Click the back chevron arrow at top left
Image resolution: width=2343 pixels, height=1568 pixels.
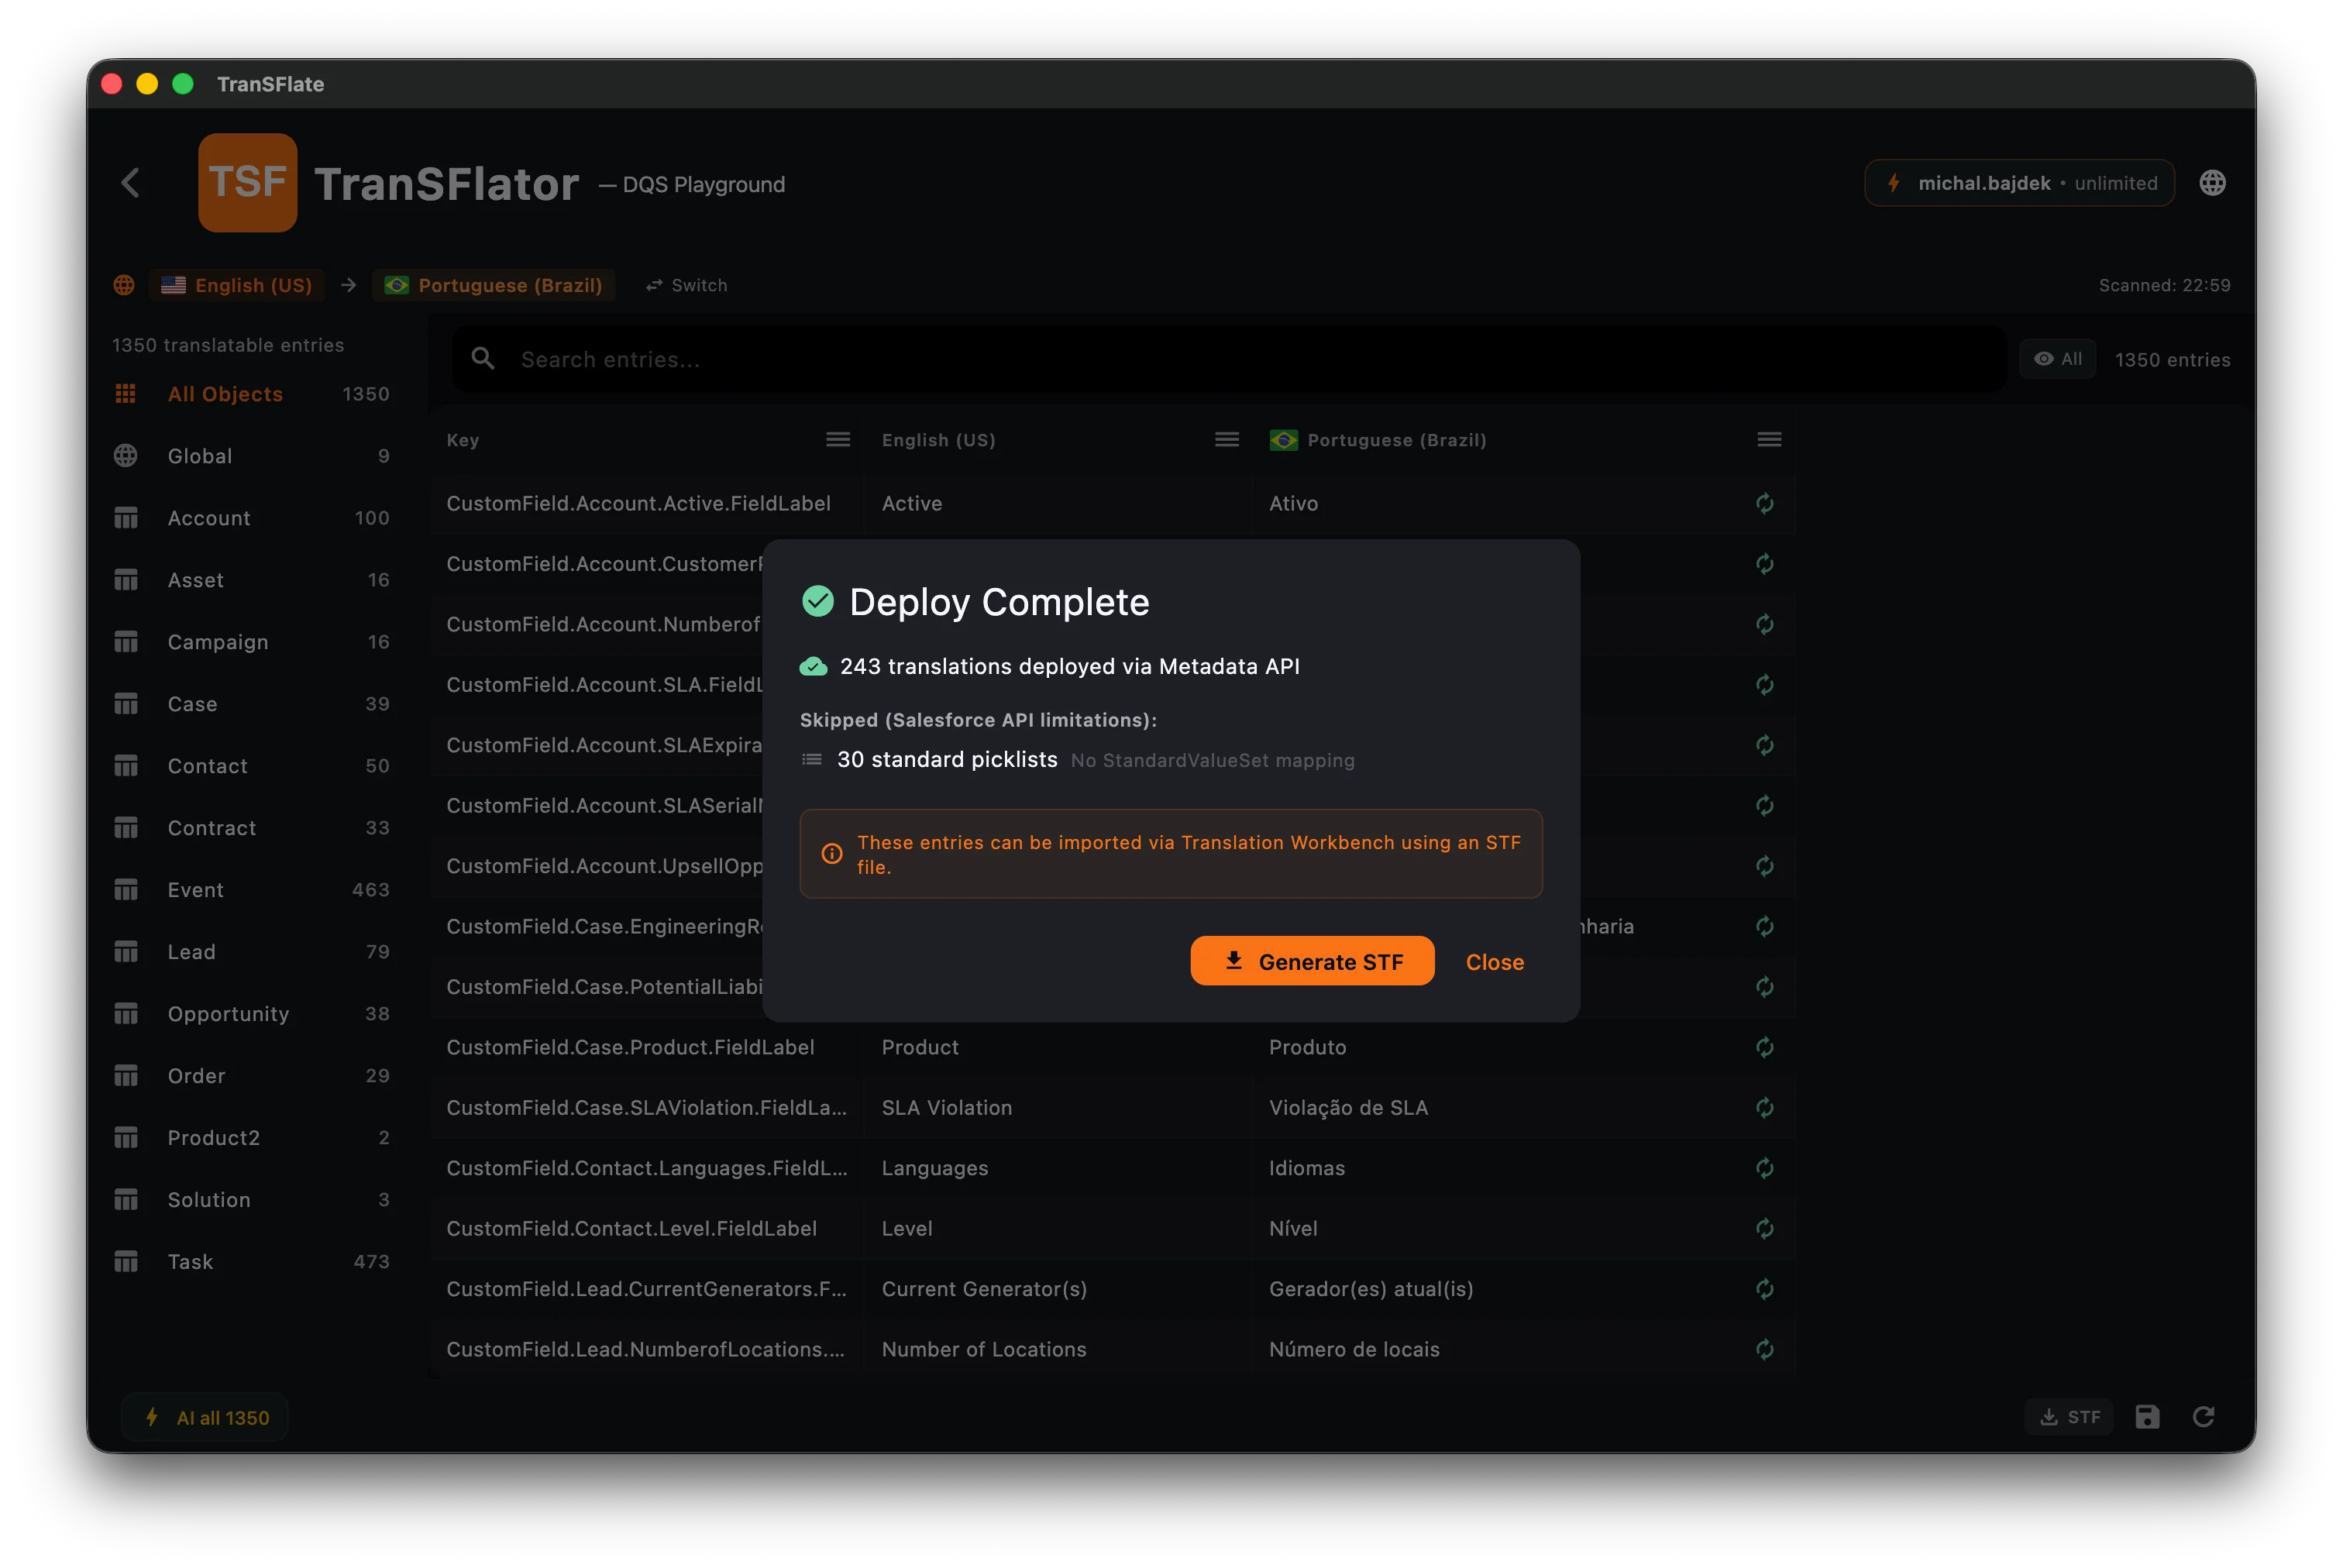(131, 183)
